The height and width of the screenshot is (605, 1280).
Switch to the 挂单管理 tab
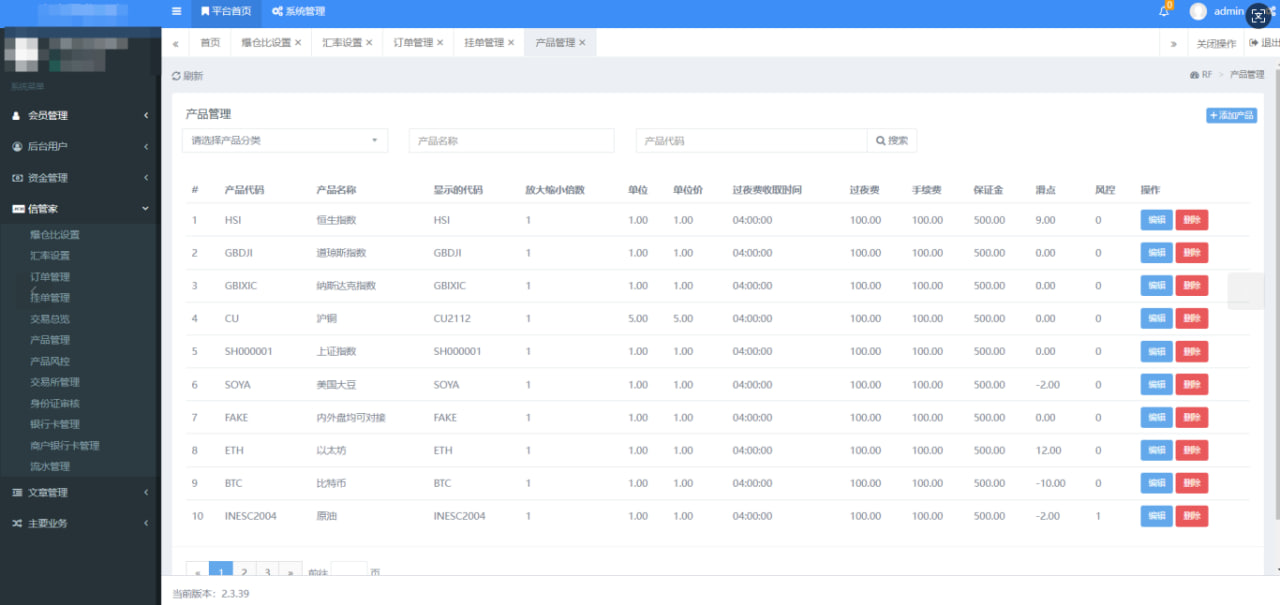(x=484, y=43)
